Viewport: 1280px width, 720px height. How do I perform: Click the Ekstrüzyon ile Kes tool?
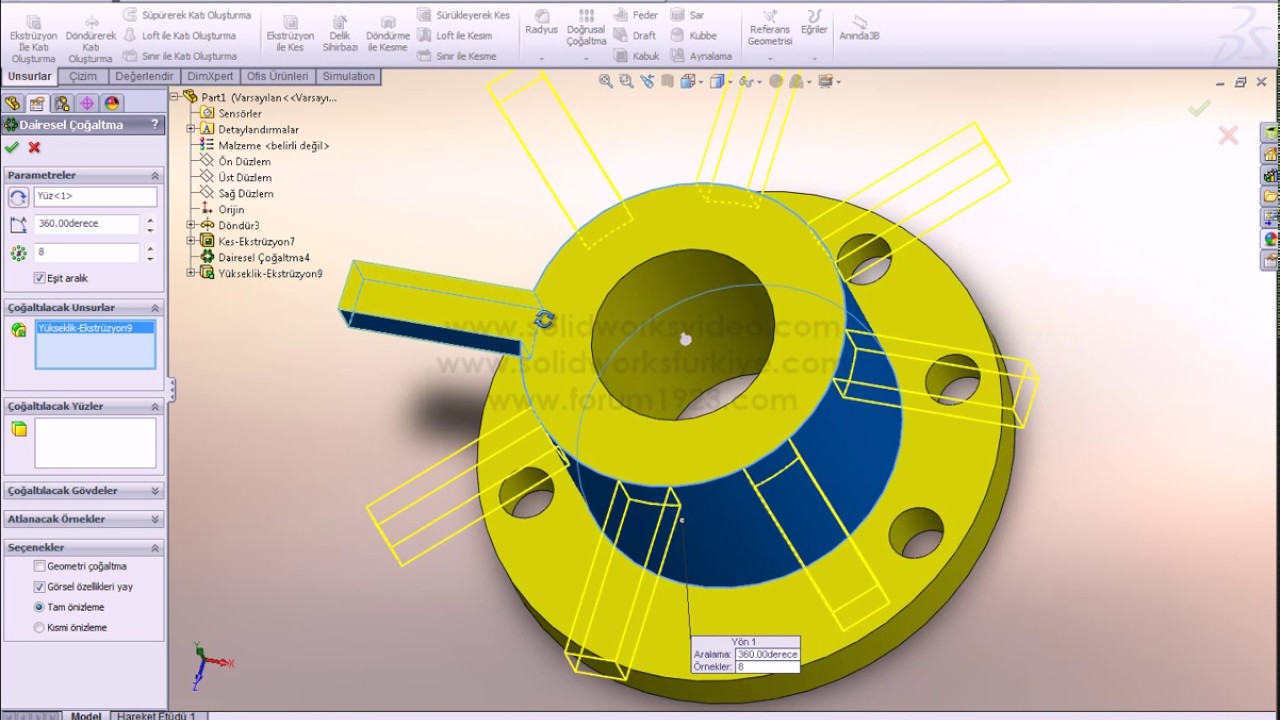pos(290,34)
